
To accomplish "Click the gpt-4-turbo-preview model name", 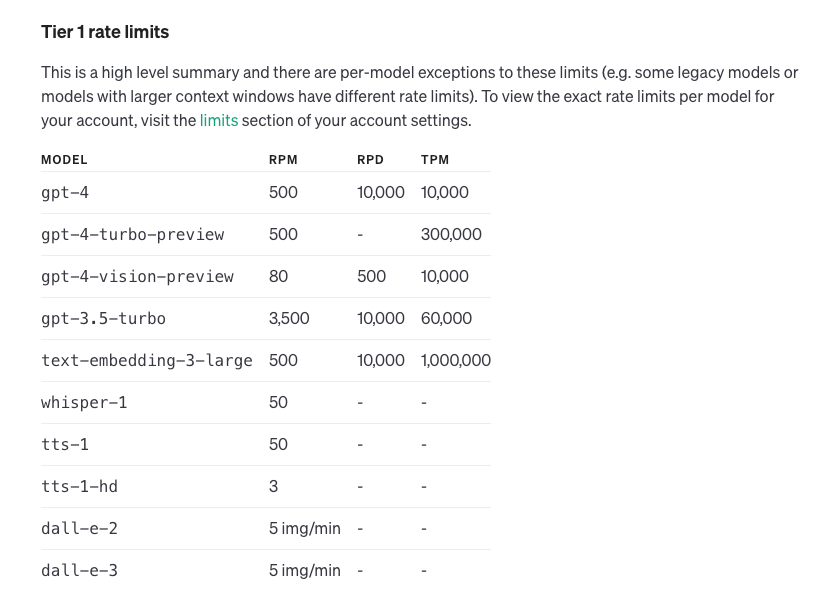I will pyautogui.click(x=132, y=234).
